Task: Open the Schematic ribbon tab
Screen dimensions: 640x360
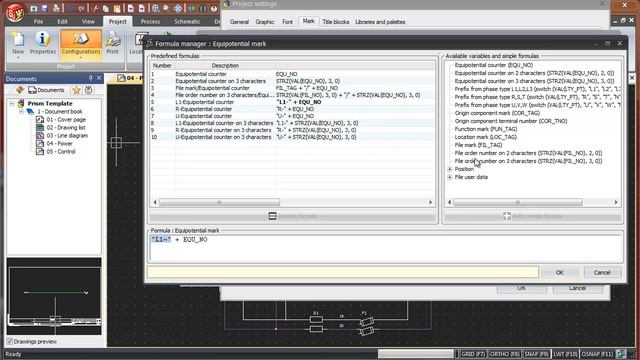Action: coord(187,22)
